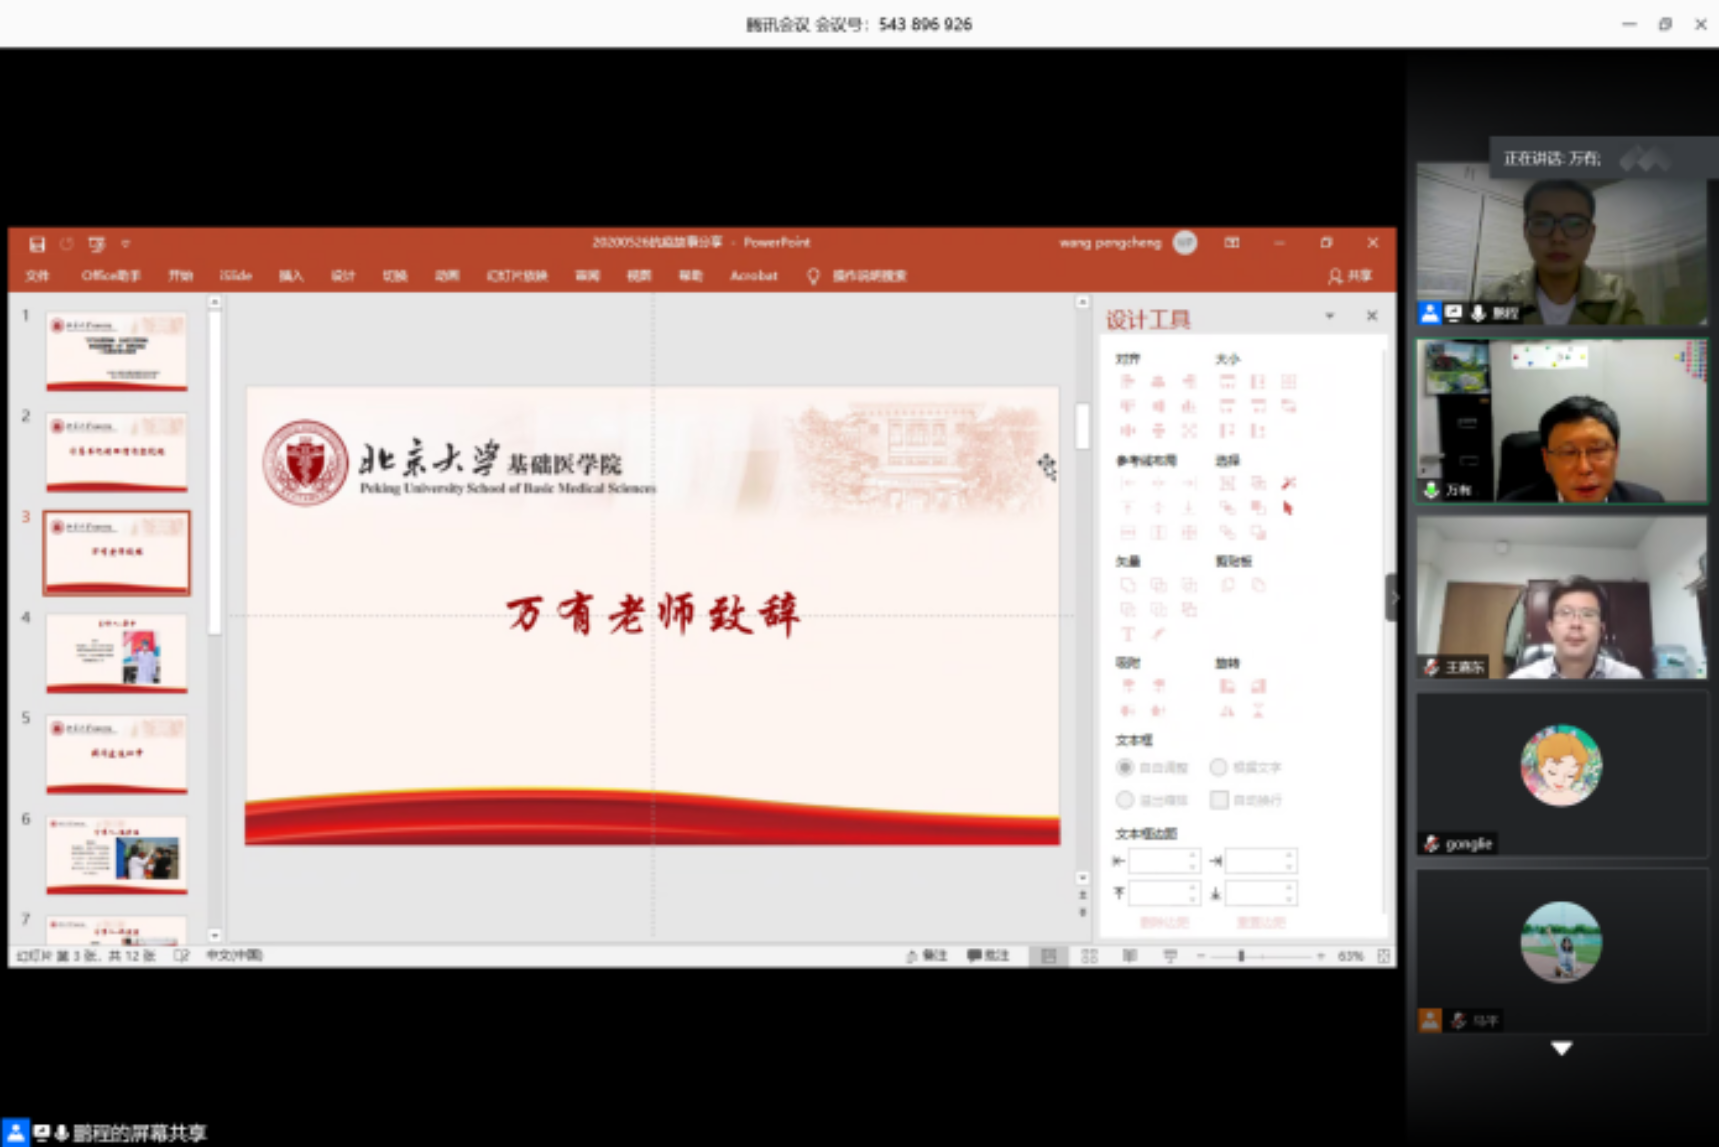Click the 共享 share button in PowerPoint
1719x1147 pixels.
(x=1350, y=276)
